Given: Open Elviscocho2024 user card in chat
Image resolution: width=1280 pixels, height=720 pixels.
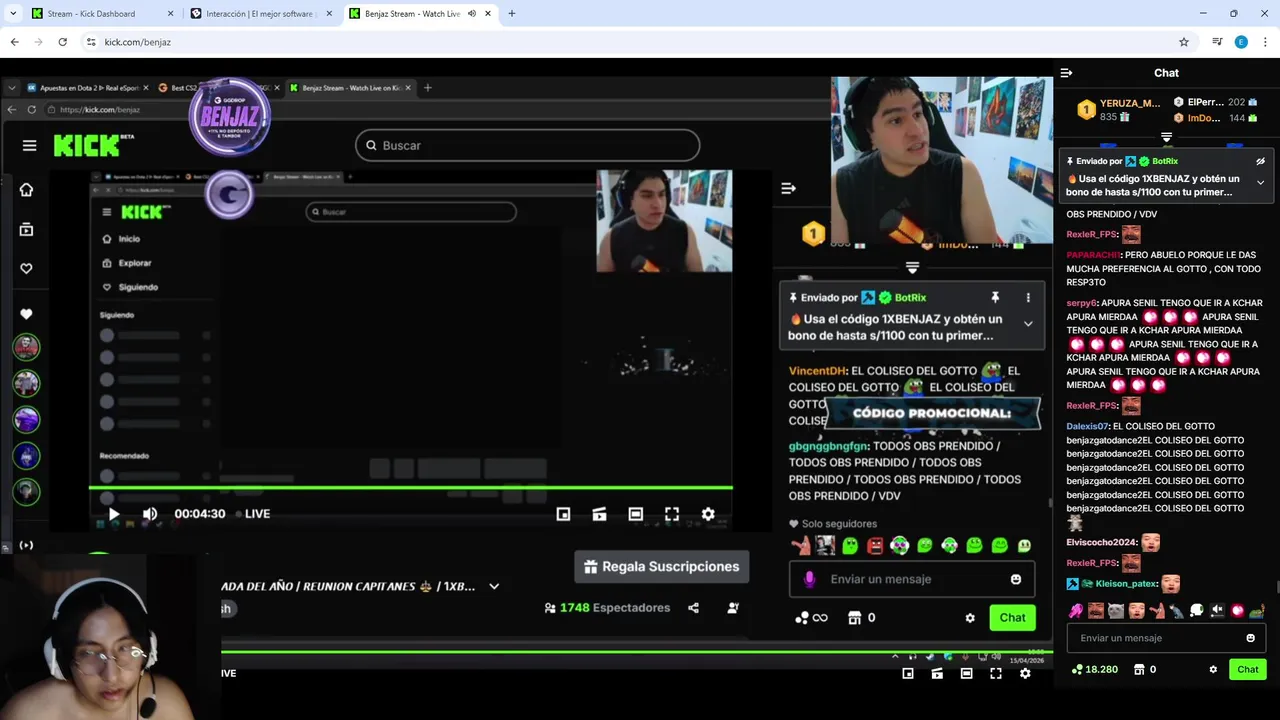Looking at the screenshot, I should 1101,543.
